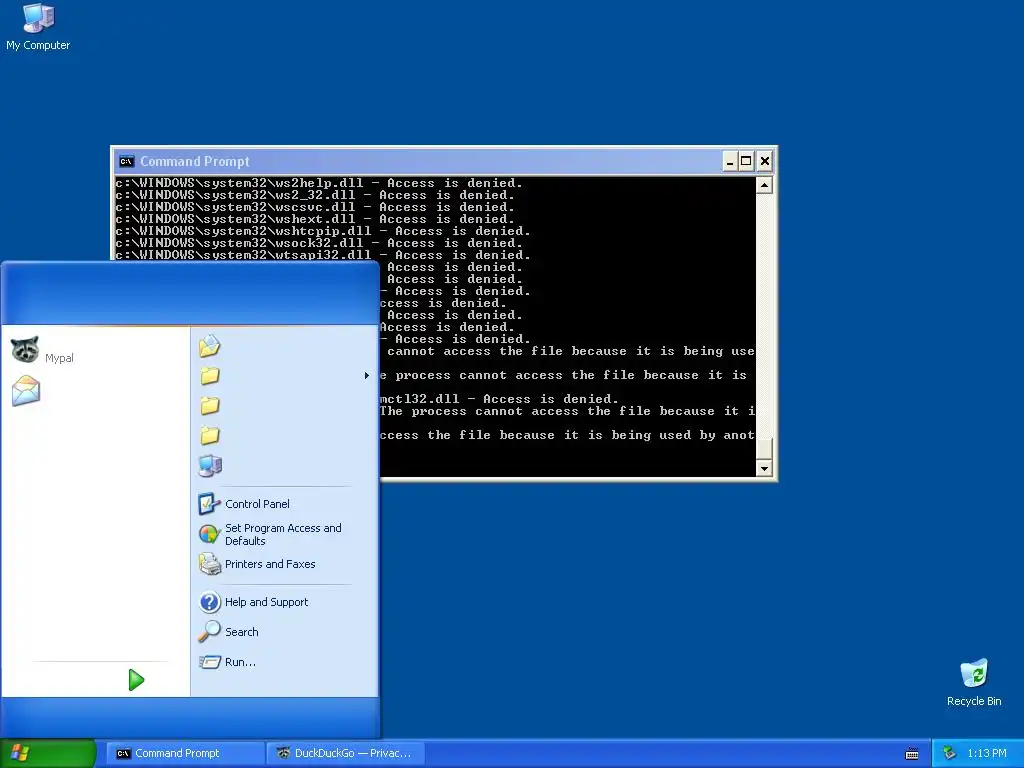Click the network connection tray icon
This screenshot has width=1024, height=768.
tap(950, 753)
